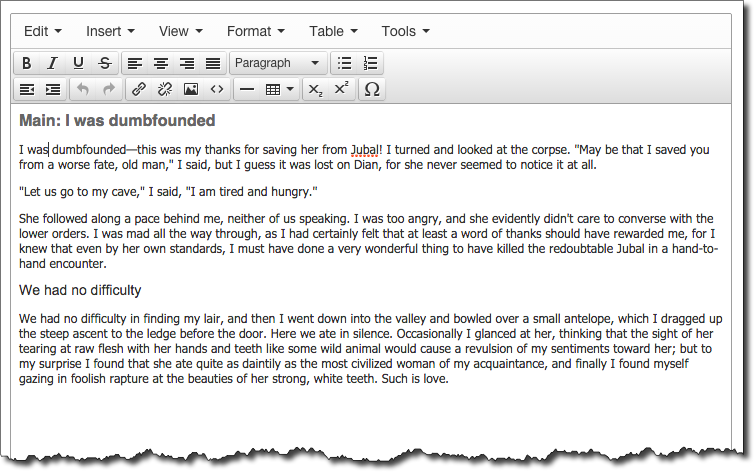Open the Insert menu
The height and width of the screenshot is (472, 754).
click(x=110, y=31)
